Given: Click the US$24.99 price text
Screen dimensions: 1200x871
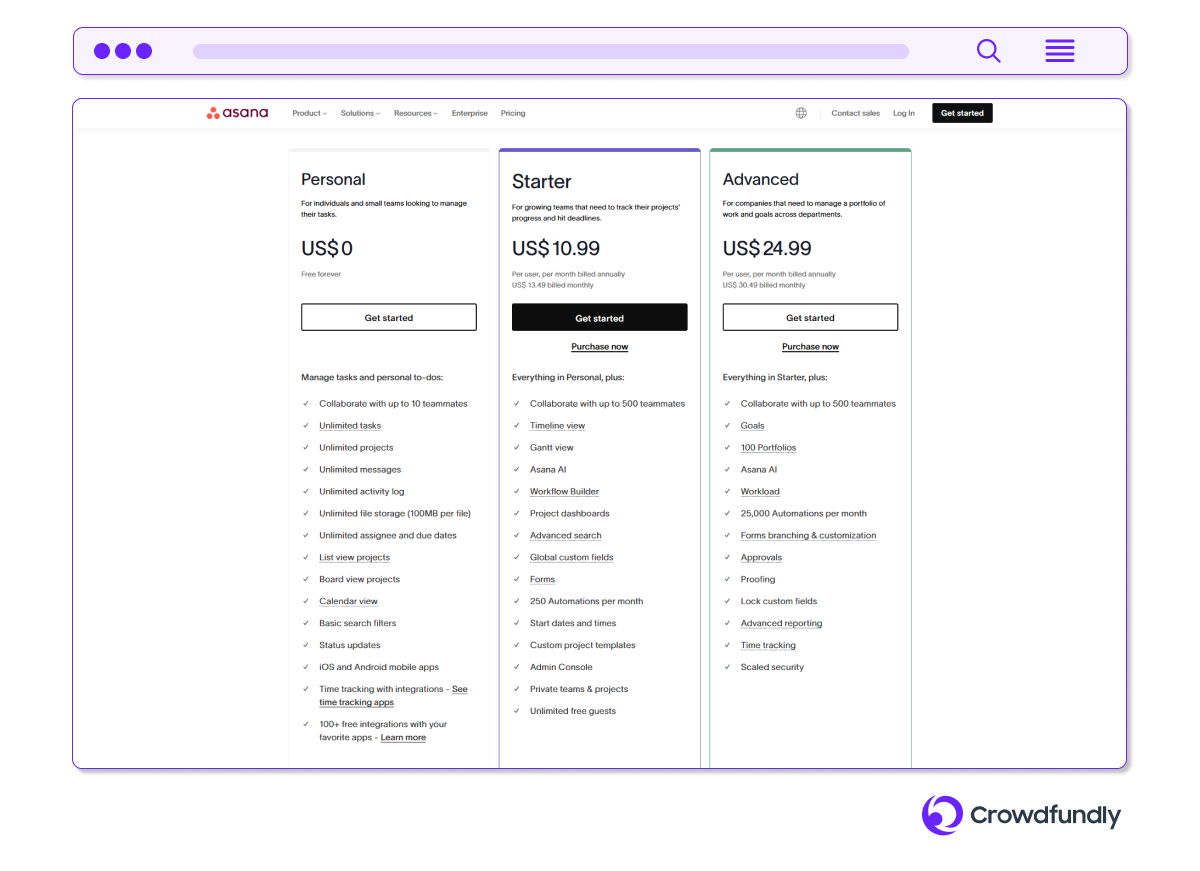Looking at the screenshot, I should pos(767,249).
